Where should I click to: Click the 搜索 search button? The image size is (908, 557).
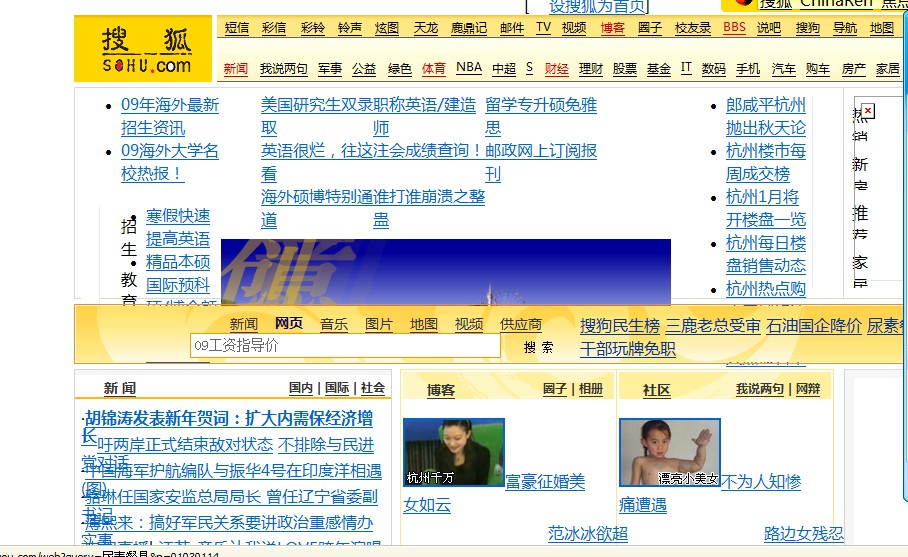click(539, 347)
